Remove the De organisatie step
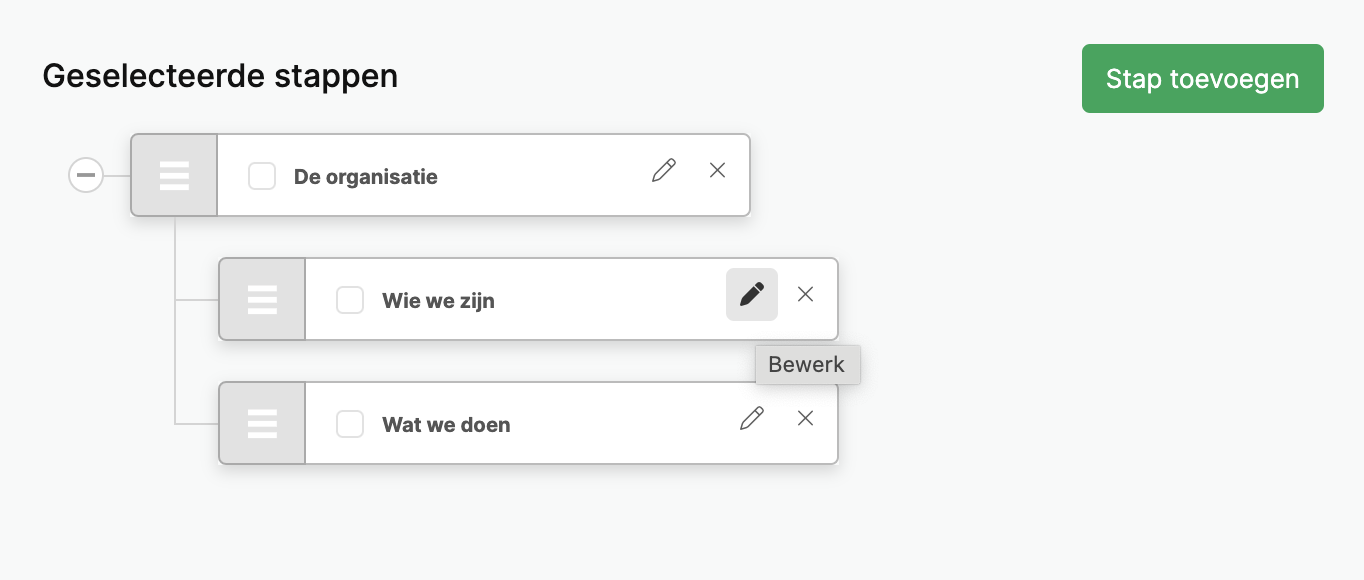The width and height of the screenshot is (1364, 580). point(717,171)
